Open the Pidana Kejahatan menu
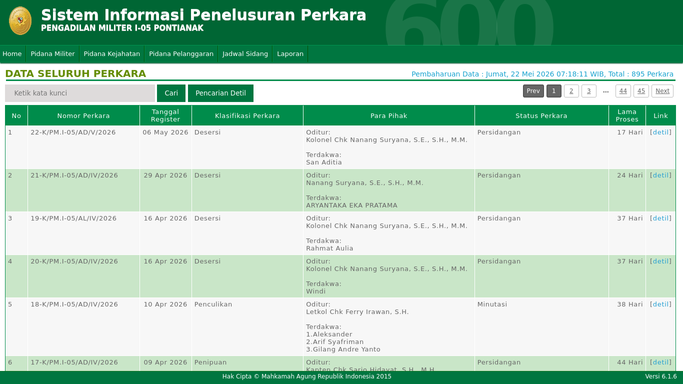This screenshot has height=384, width=683. tap(112, 54)
